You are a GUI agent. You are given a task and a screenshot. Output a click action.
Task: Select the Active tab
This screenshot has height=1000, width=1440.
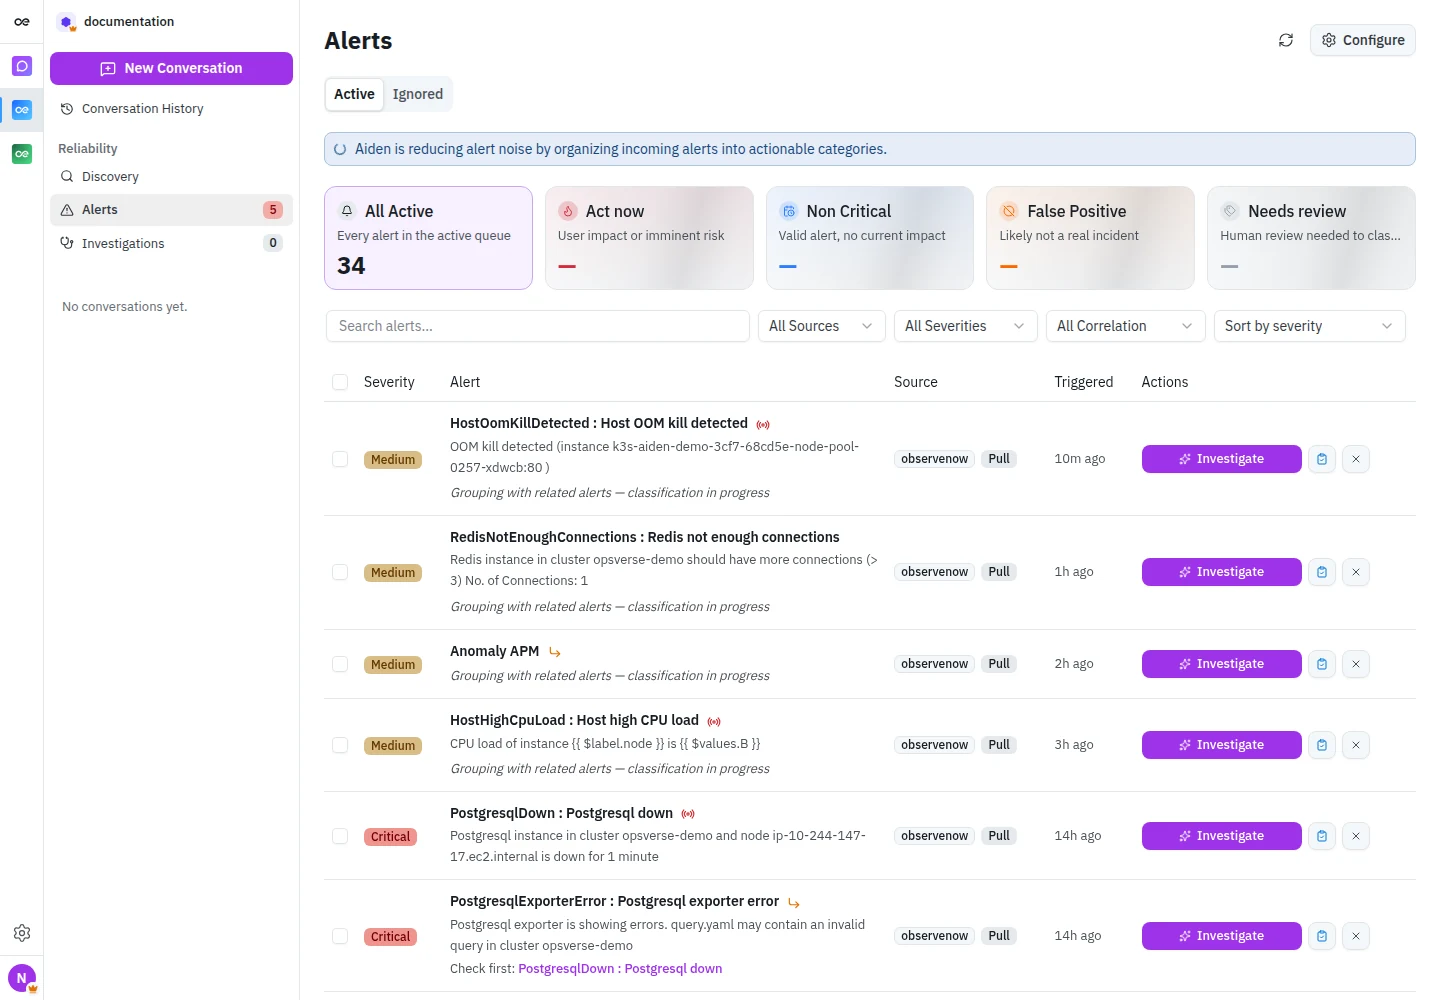tap(355, 94)
